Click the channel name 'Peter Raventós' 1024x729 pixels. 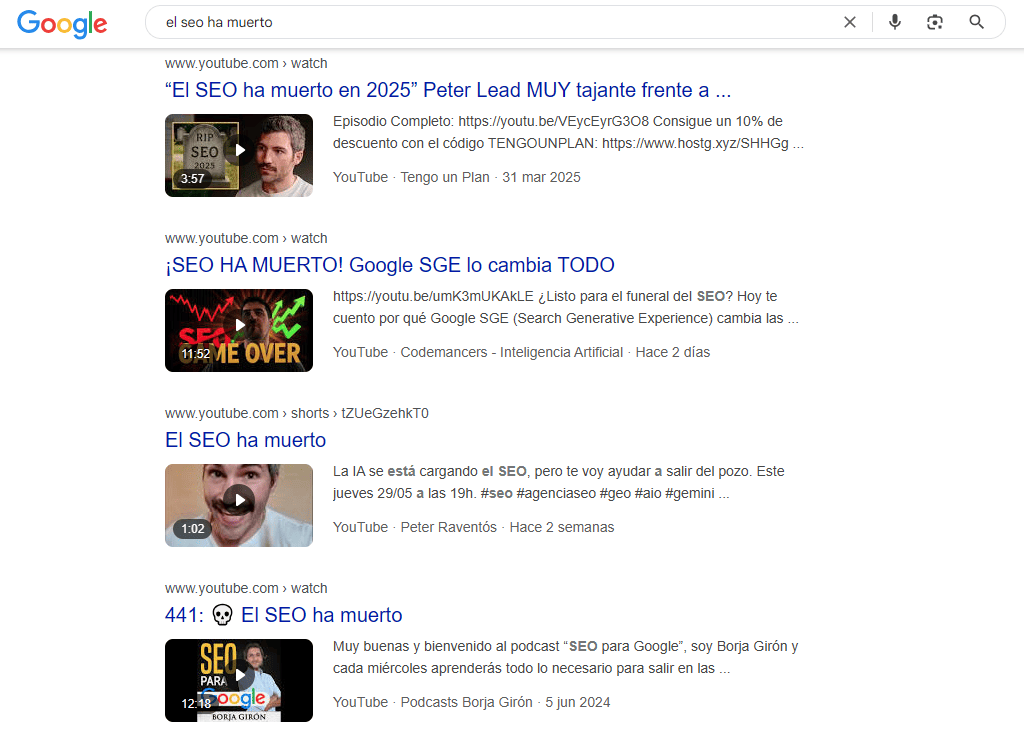click(449, 528)
